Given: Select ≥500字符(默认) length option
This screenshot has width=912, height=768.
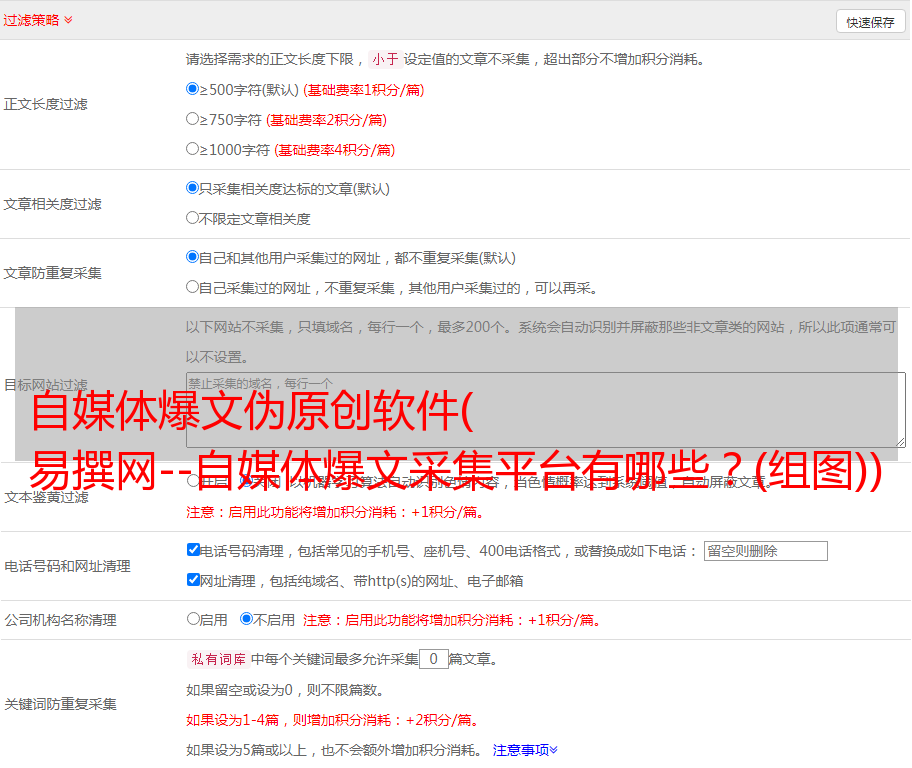Looking at the screenshot, I should coord(193,89).
